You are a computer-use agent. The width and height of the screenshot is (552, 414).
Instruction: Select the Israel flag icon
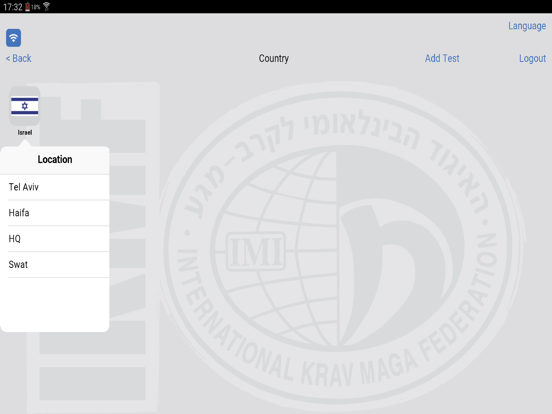click(x=25, y=106)
